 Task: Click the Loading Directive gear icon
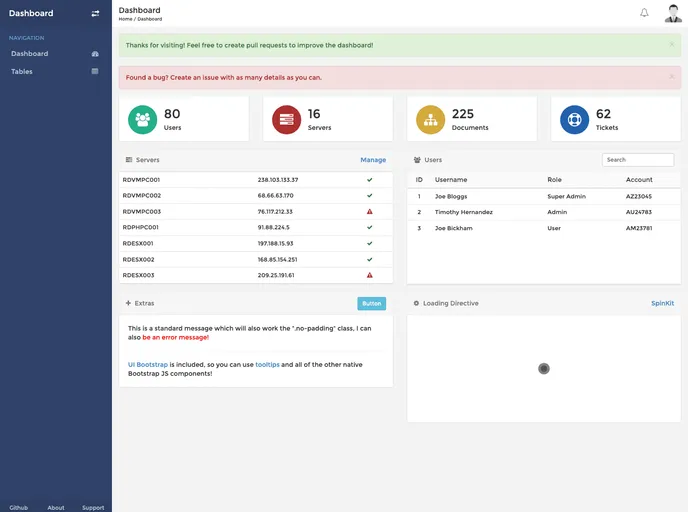pos(416,303)
